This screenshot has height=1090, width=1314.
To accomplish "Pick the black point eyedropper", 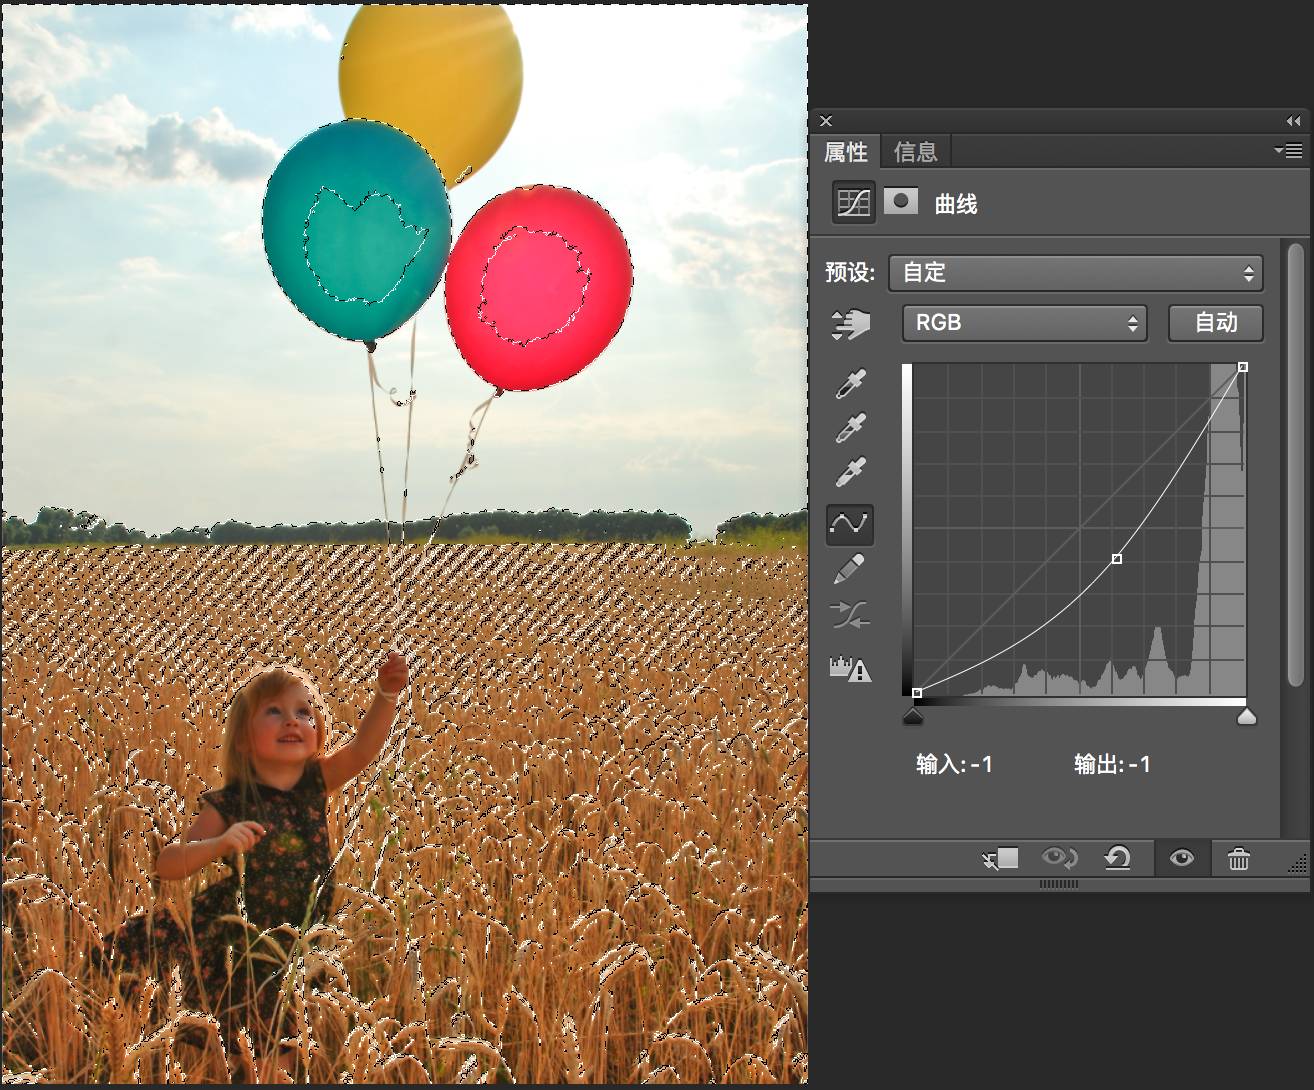I will click(850, 383).
